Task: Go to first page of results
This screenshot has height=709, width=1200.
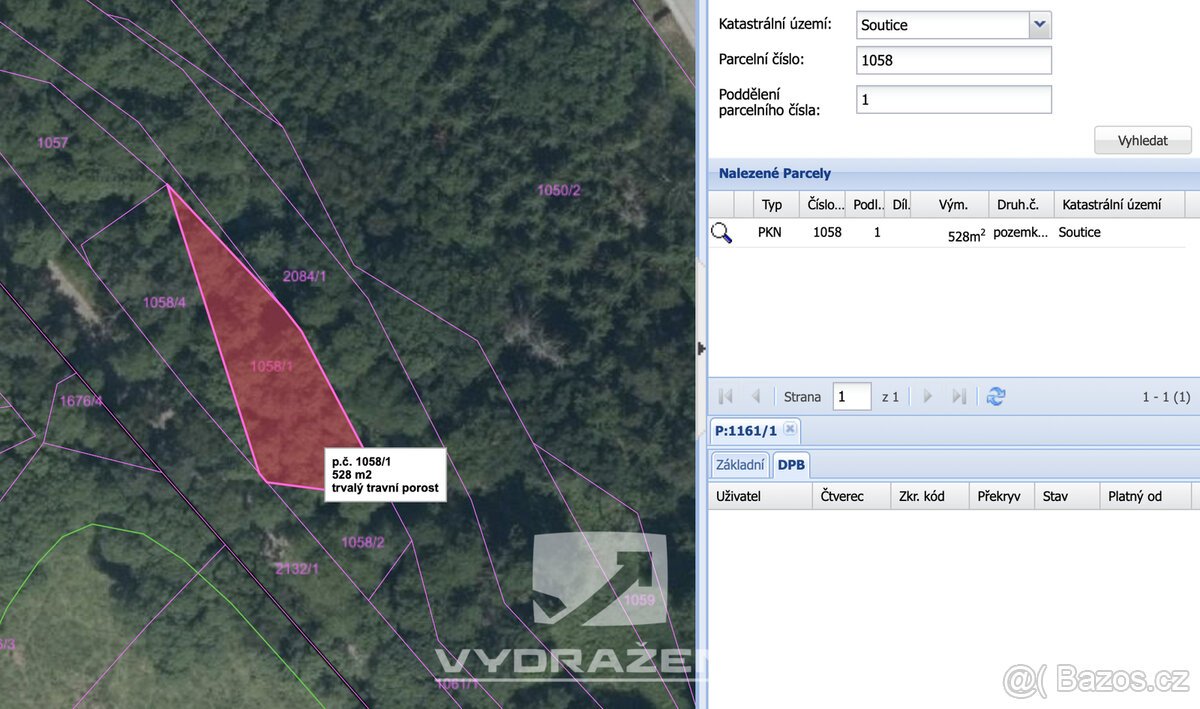Action: click(726, 397)
